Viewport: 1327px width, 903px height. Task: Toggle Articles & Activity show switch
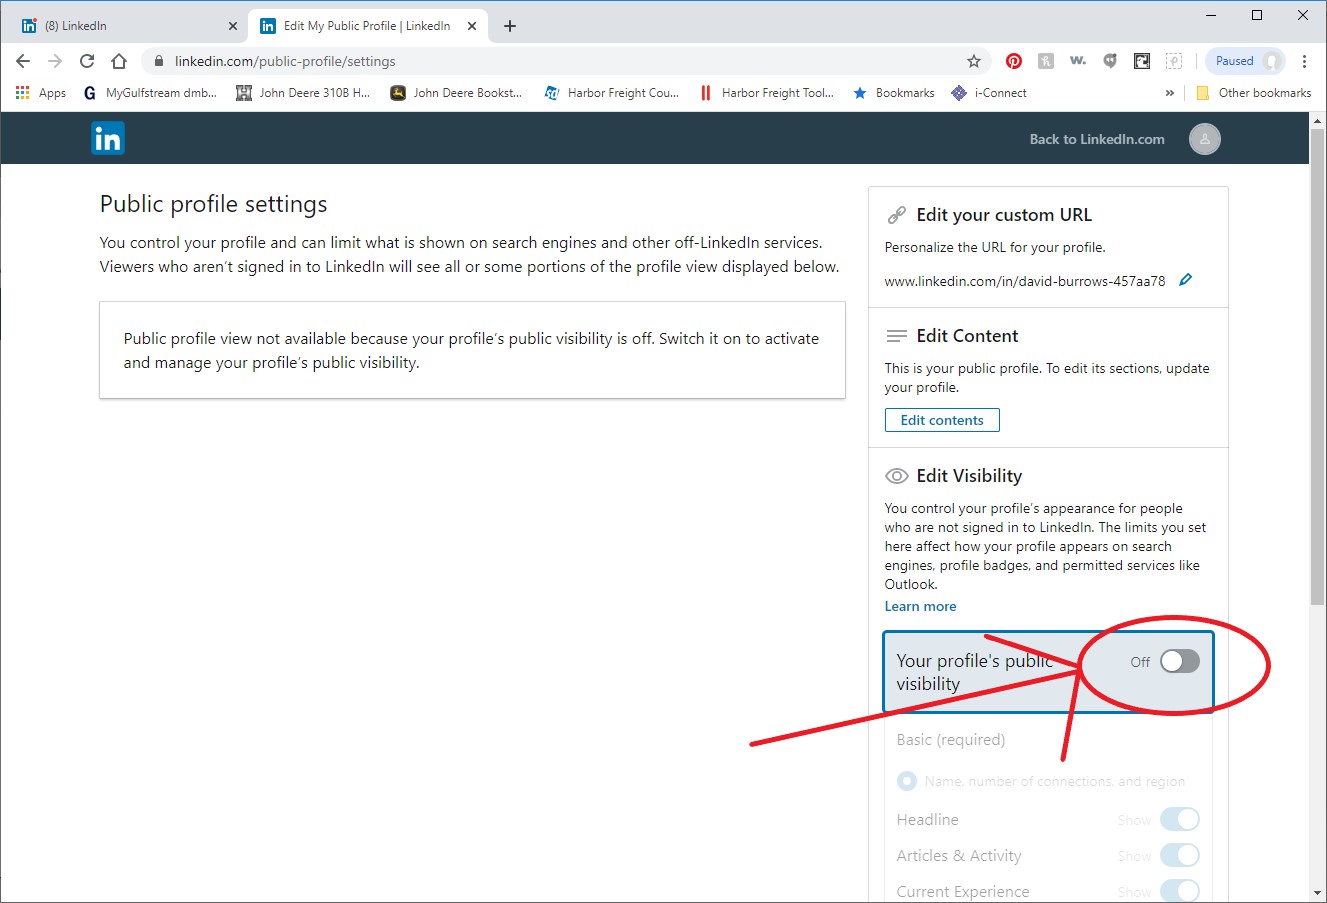pos(1180,856)
